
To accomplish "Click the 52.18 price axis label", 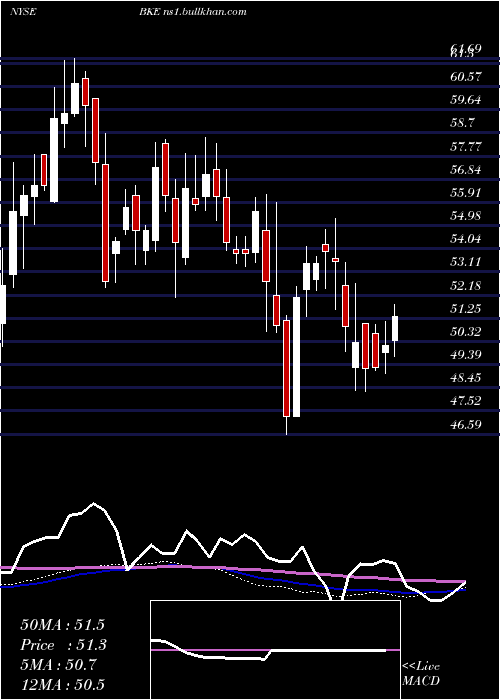I will tap(466, 285).
